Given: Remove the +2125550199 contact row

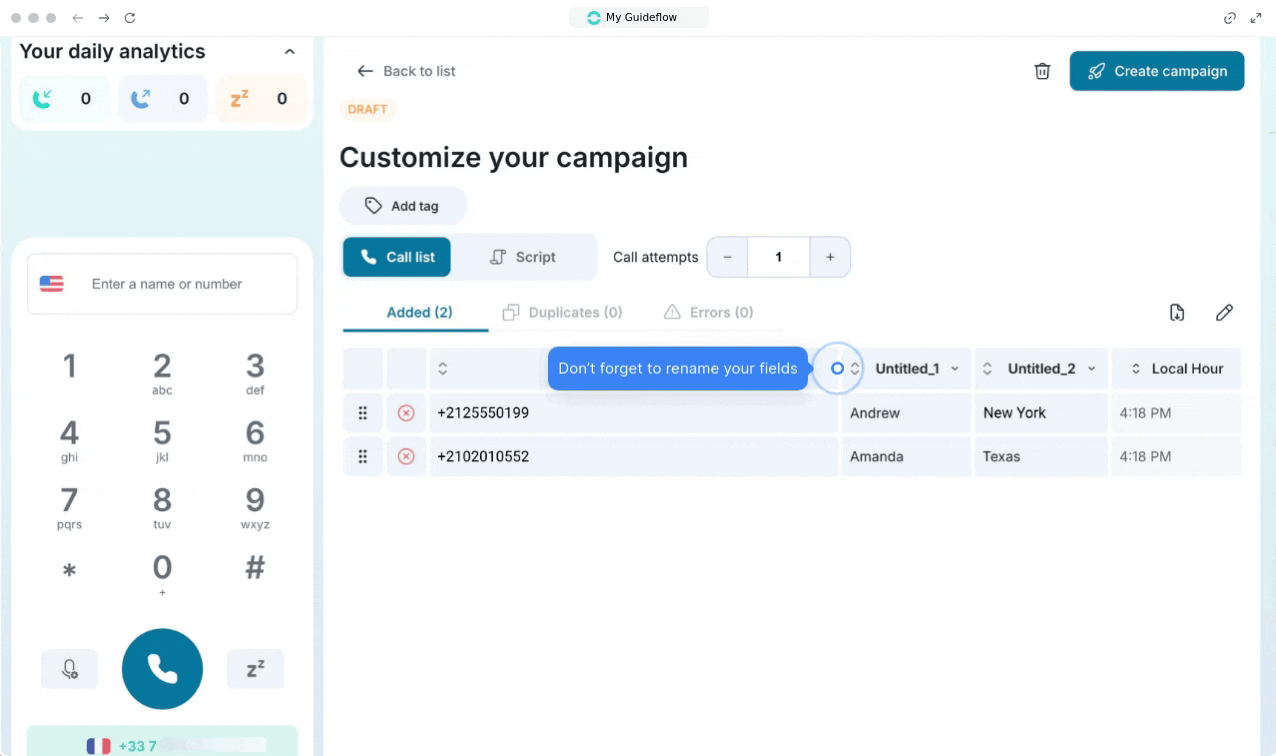Looking at the screenshot, I should [406, 413].
